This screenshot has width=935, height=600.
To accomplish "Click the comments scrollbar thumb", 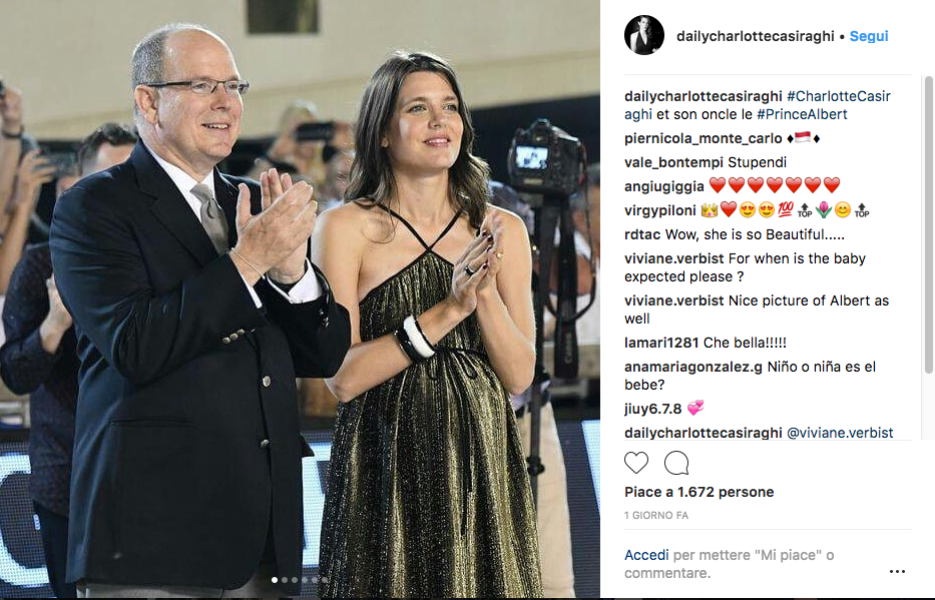I will pyautogui.click(x=928, y=224).
